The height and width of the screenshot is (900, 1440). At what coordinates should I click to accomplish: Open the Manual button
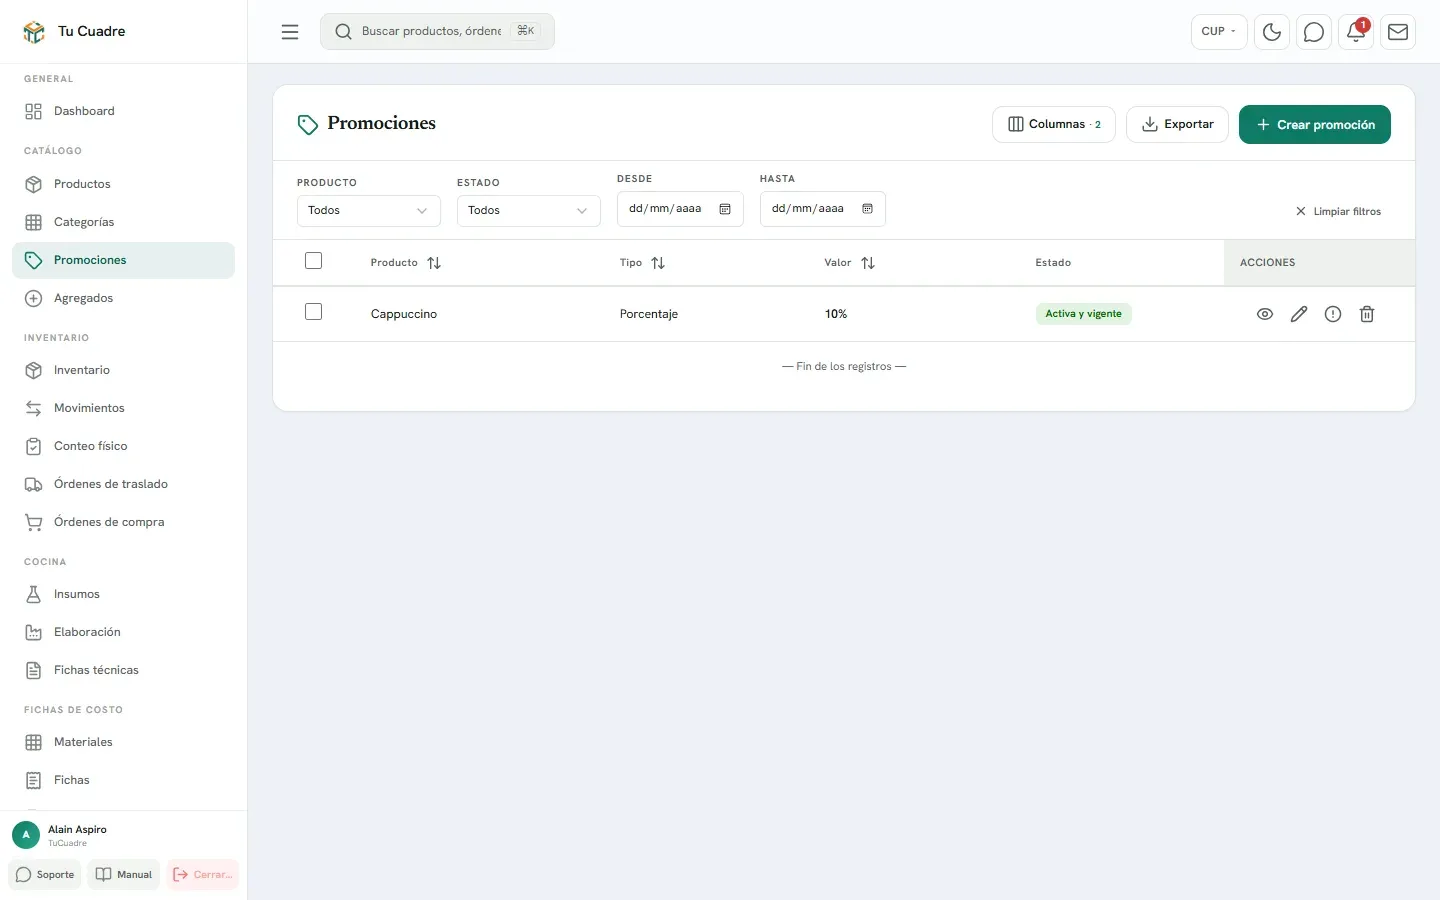[124, 874]
